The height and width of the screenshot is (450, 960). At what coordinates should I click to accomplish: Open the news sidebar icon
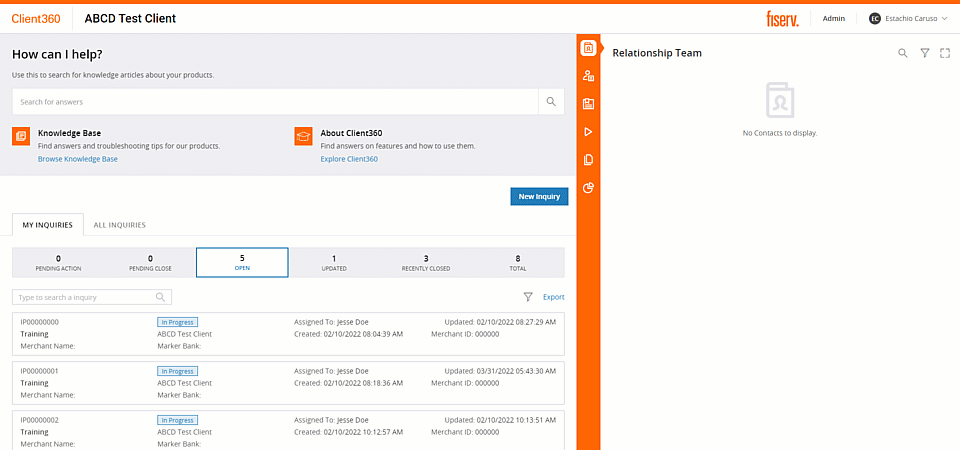coord(588,103)
